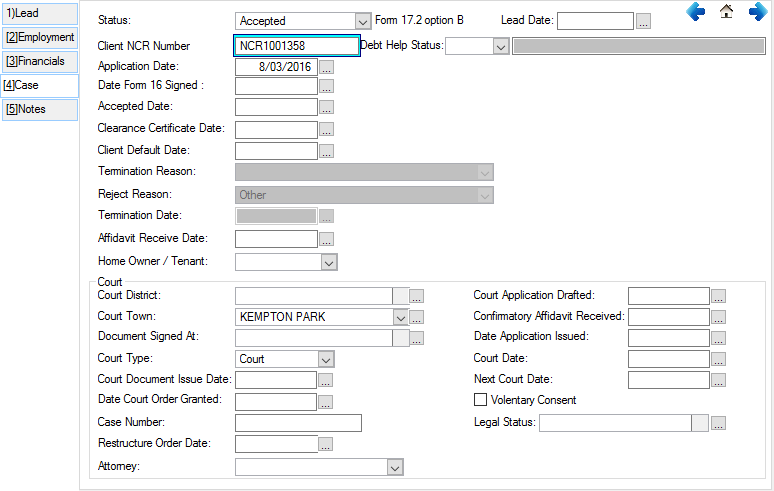The width and height of the screenshot is (774, 491).
Task: Expand the Status dropdown
Action: (362, 21)
